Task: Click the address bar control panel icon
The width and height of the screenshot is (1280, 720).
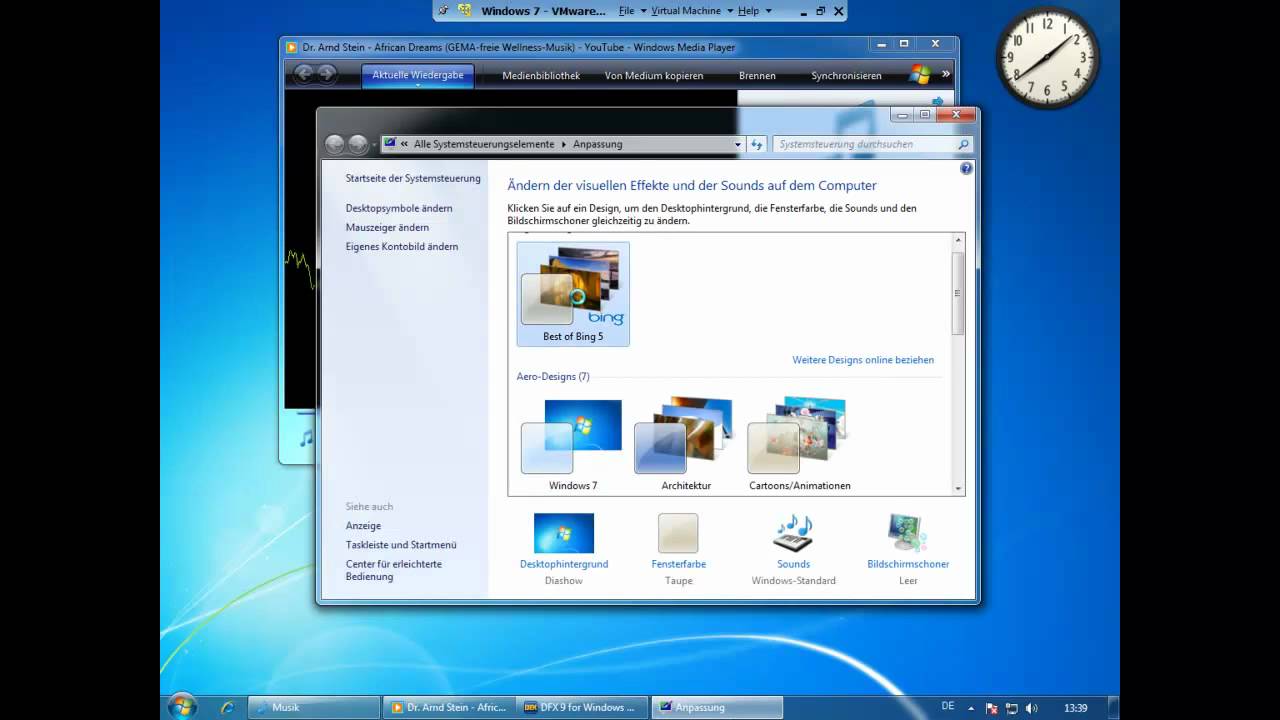Action: [390, 144]
